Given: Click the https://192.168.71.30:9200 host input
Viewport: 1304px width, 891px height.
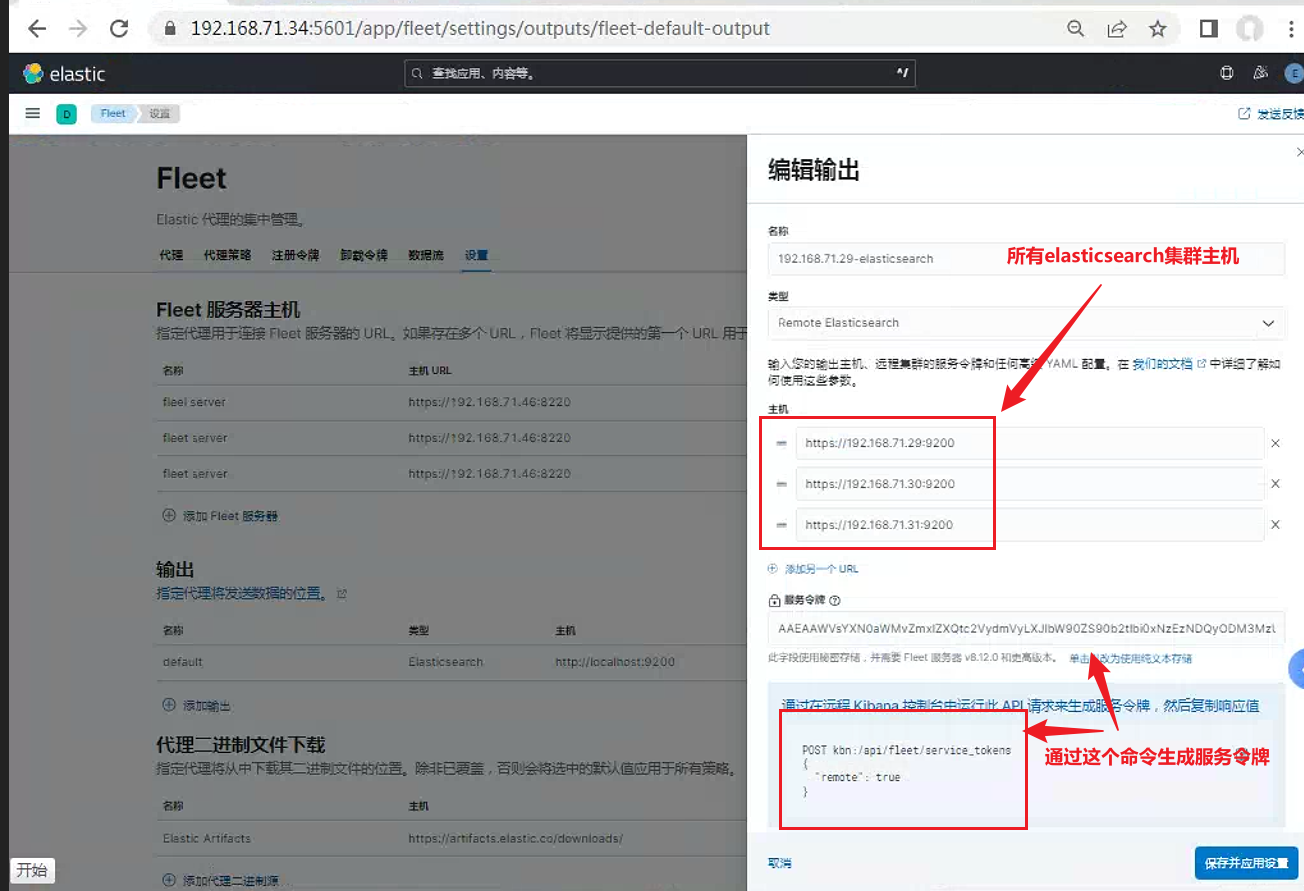Looking at the screenshot, I should pos(1030,484).
